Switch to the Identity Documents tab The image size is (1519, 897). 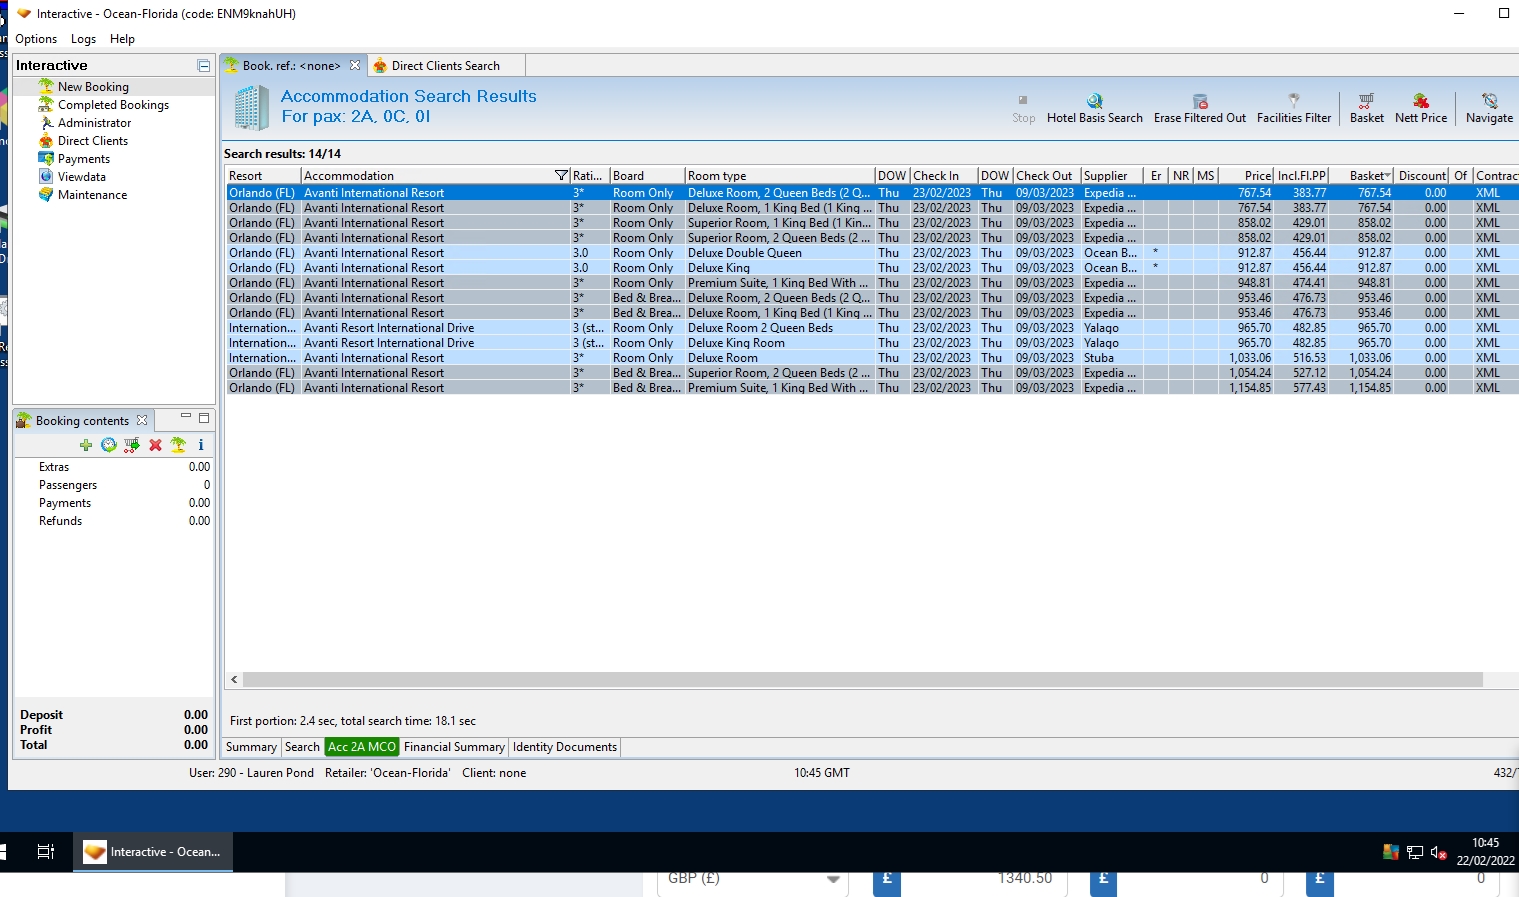(565, 747)
